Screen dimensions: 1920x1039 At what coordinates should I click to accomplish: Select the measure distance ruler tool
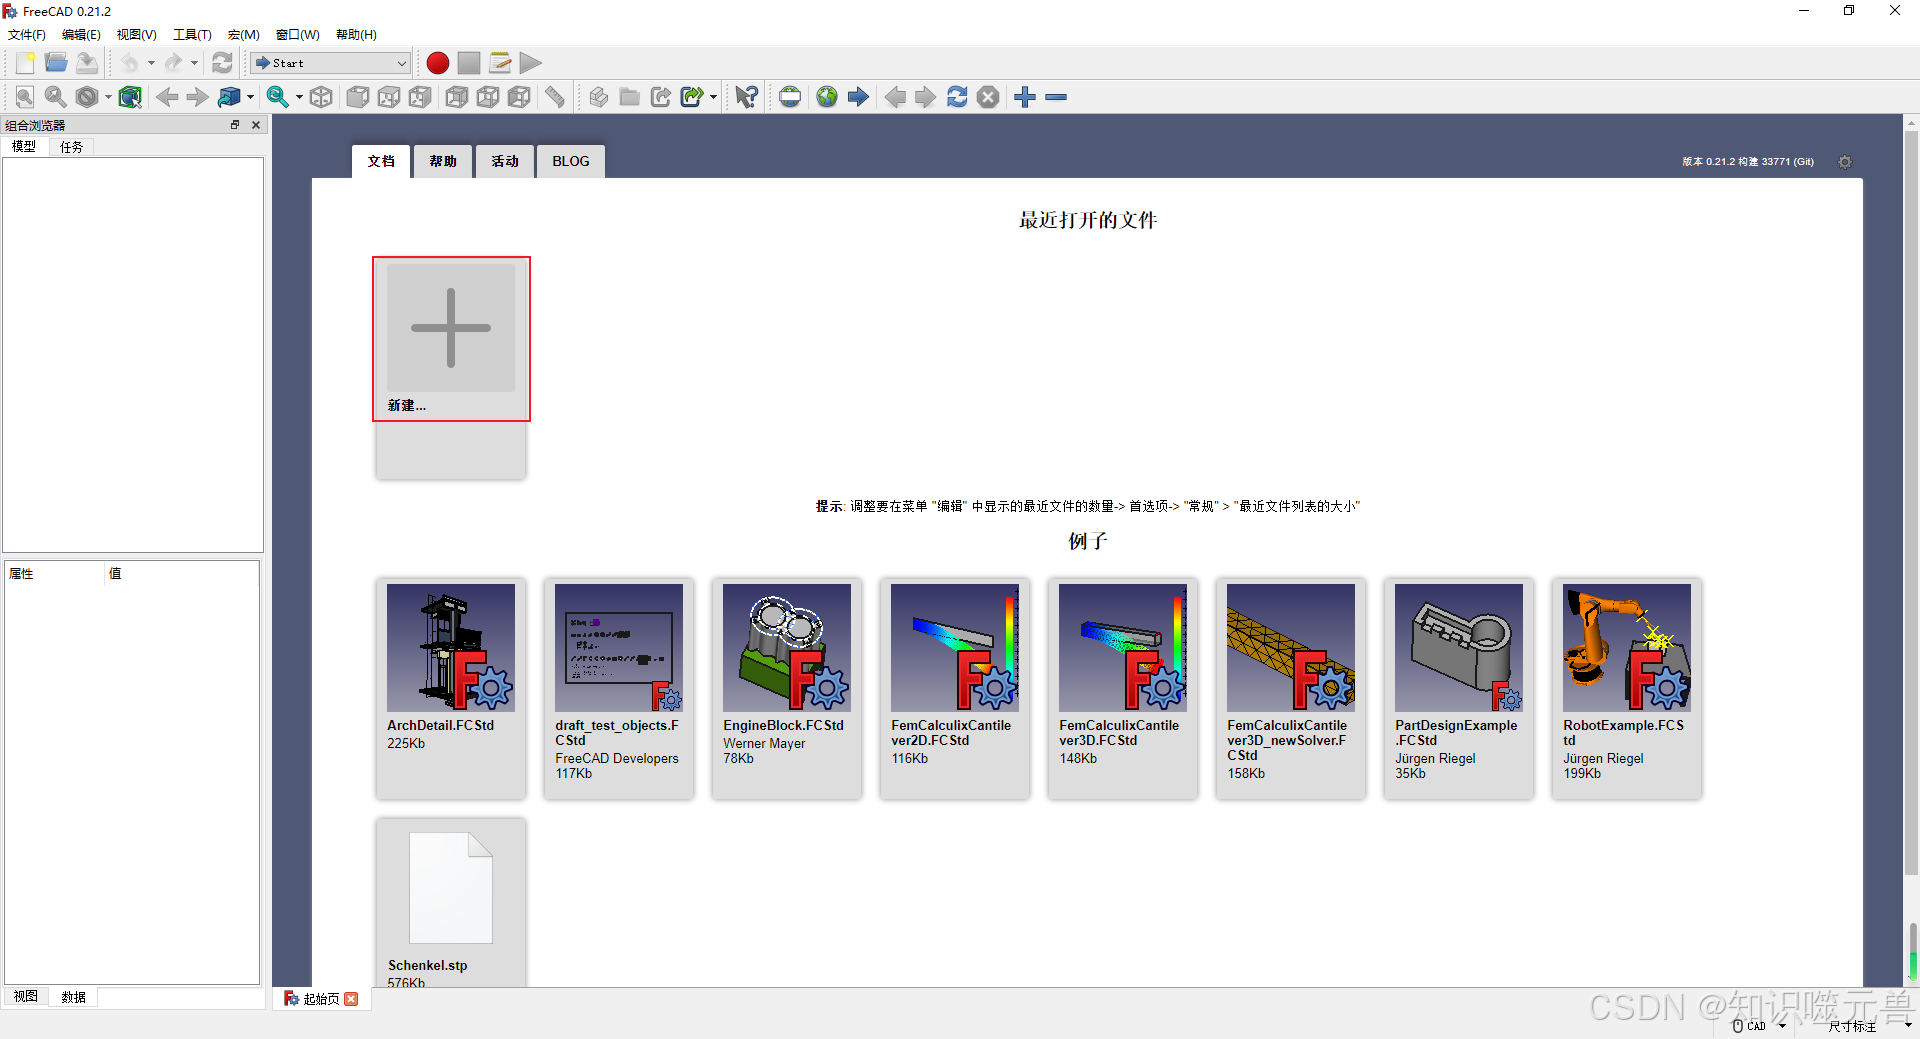555,97
